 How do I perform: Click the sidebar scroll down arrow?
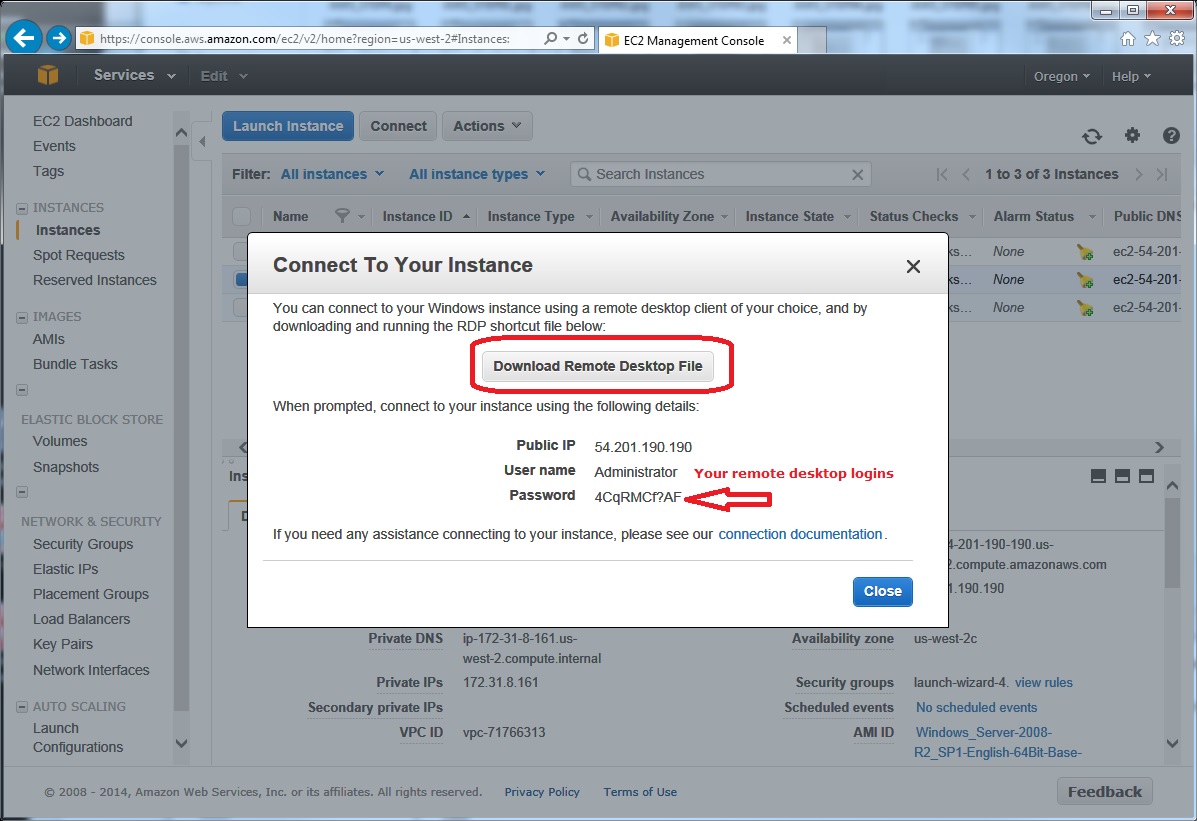[x=181, y=743]
